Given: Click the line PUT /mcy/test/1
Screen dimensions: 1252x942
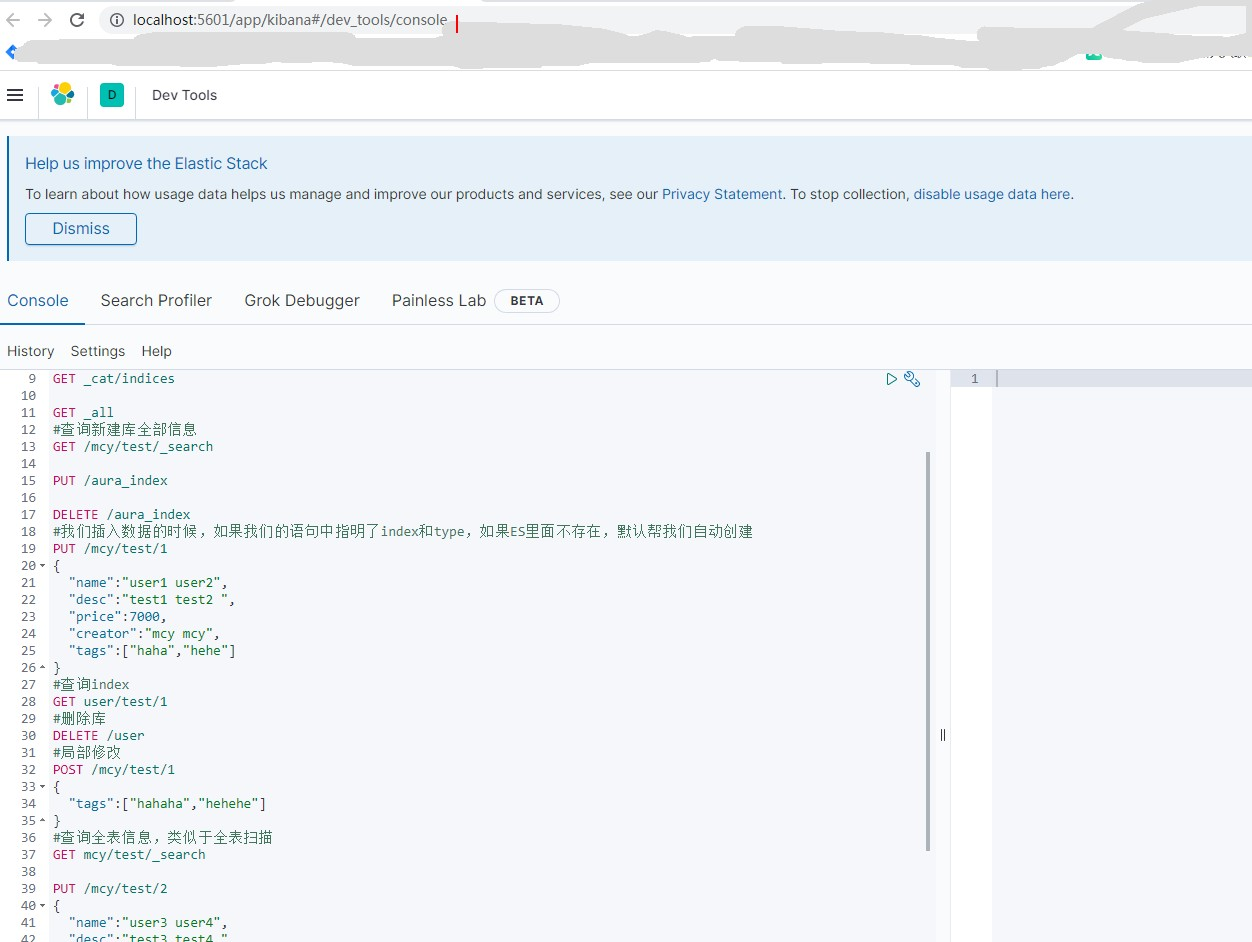Looking at the screenshot, I should [110, 549].
